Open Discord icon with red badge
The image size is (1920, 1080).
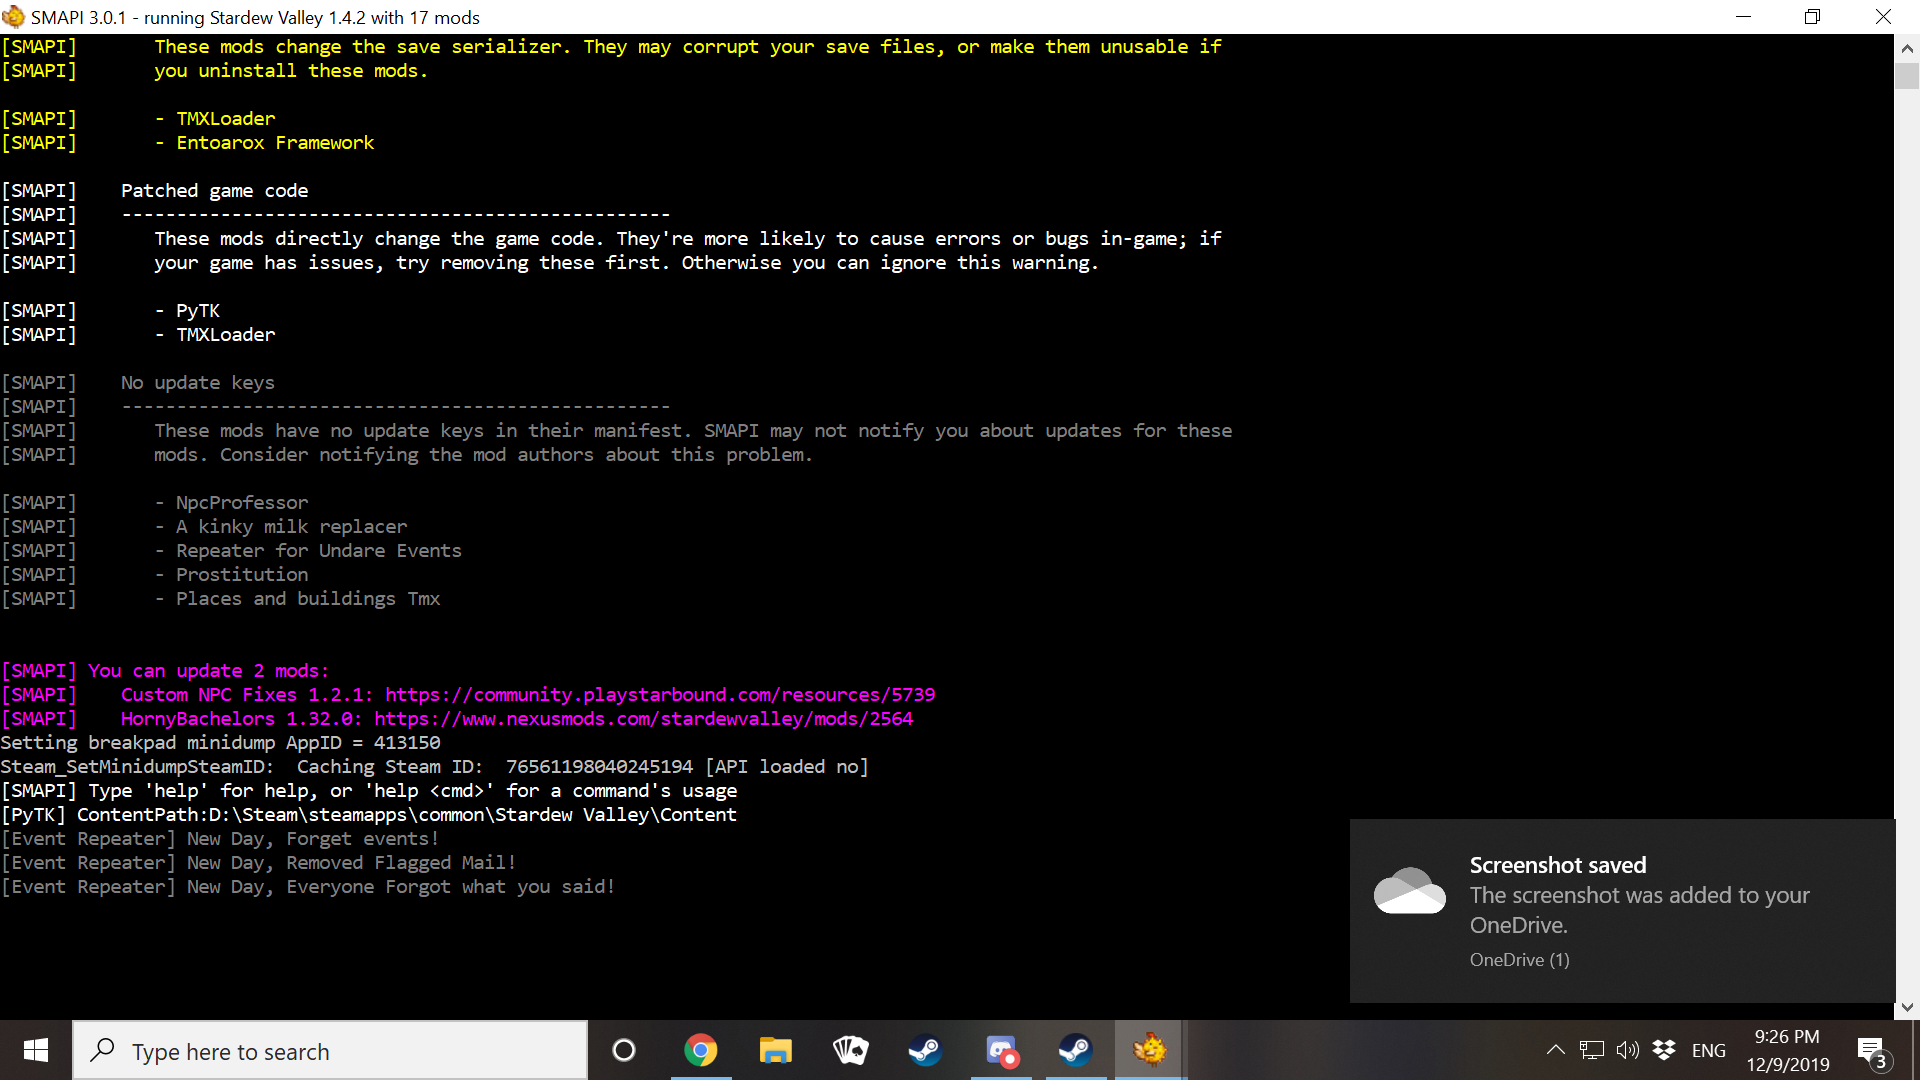[x=1001, y=1050]
